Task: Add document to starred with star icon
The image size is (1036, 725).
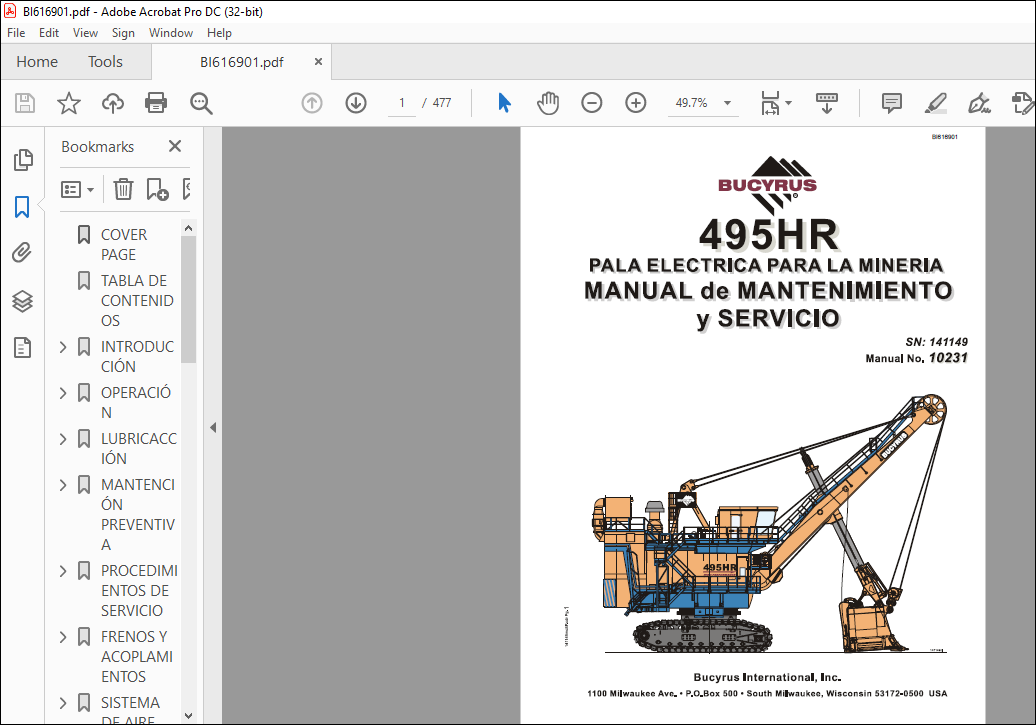Action: (x=69, y=103)
